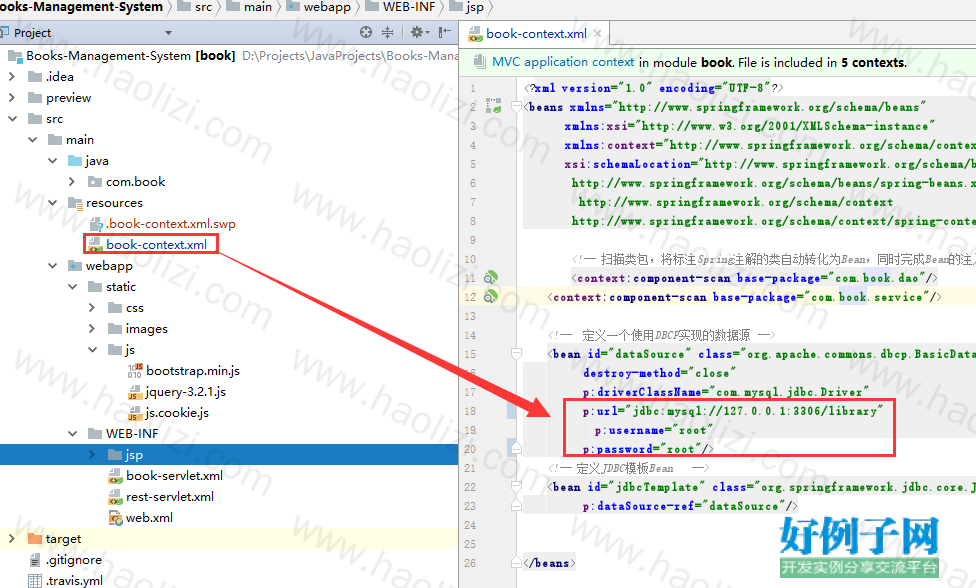Screen dimensions: 976x588
Task: Collapse the js folder
Action: pos(92,350)
